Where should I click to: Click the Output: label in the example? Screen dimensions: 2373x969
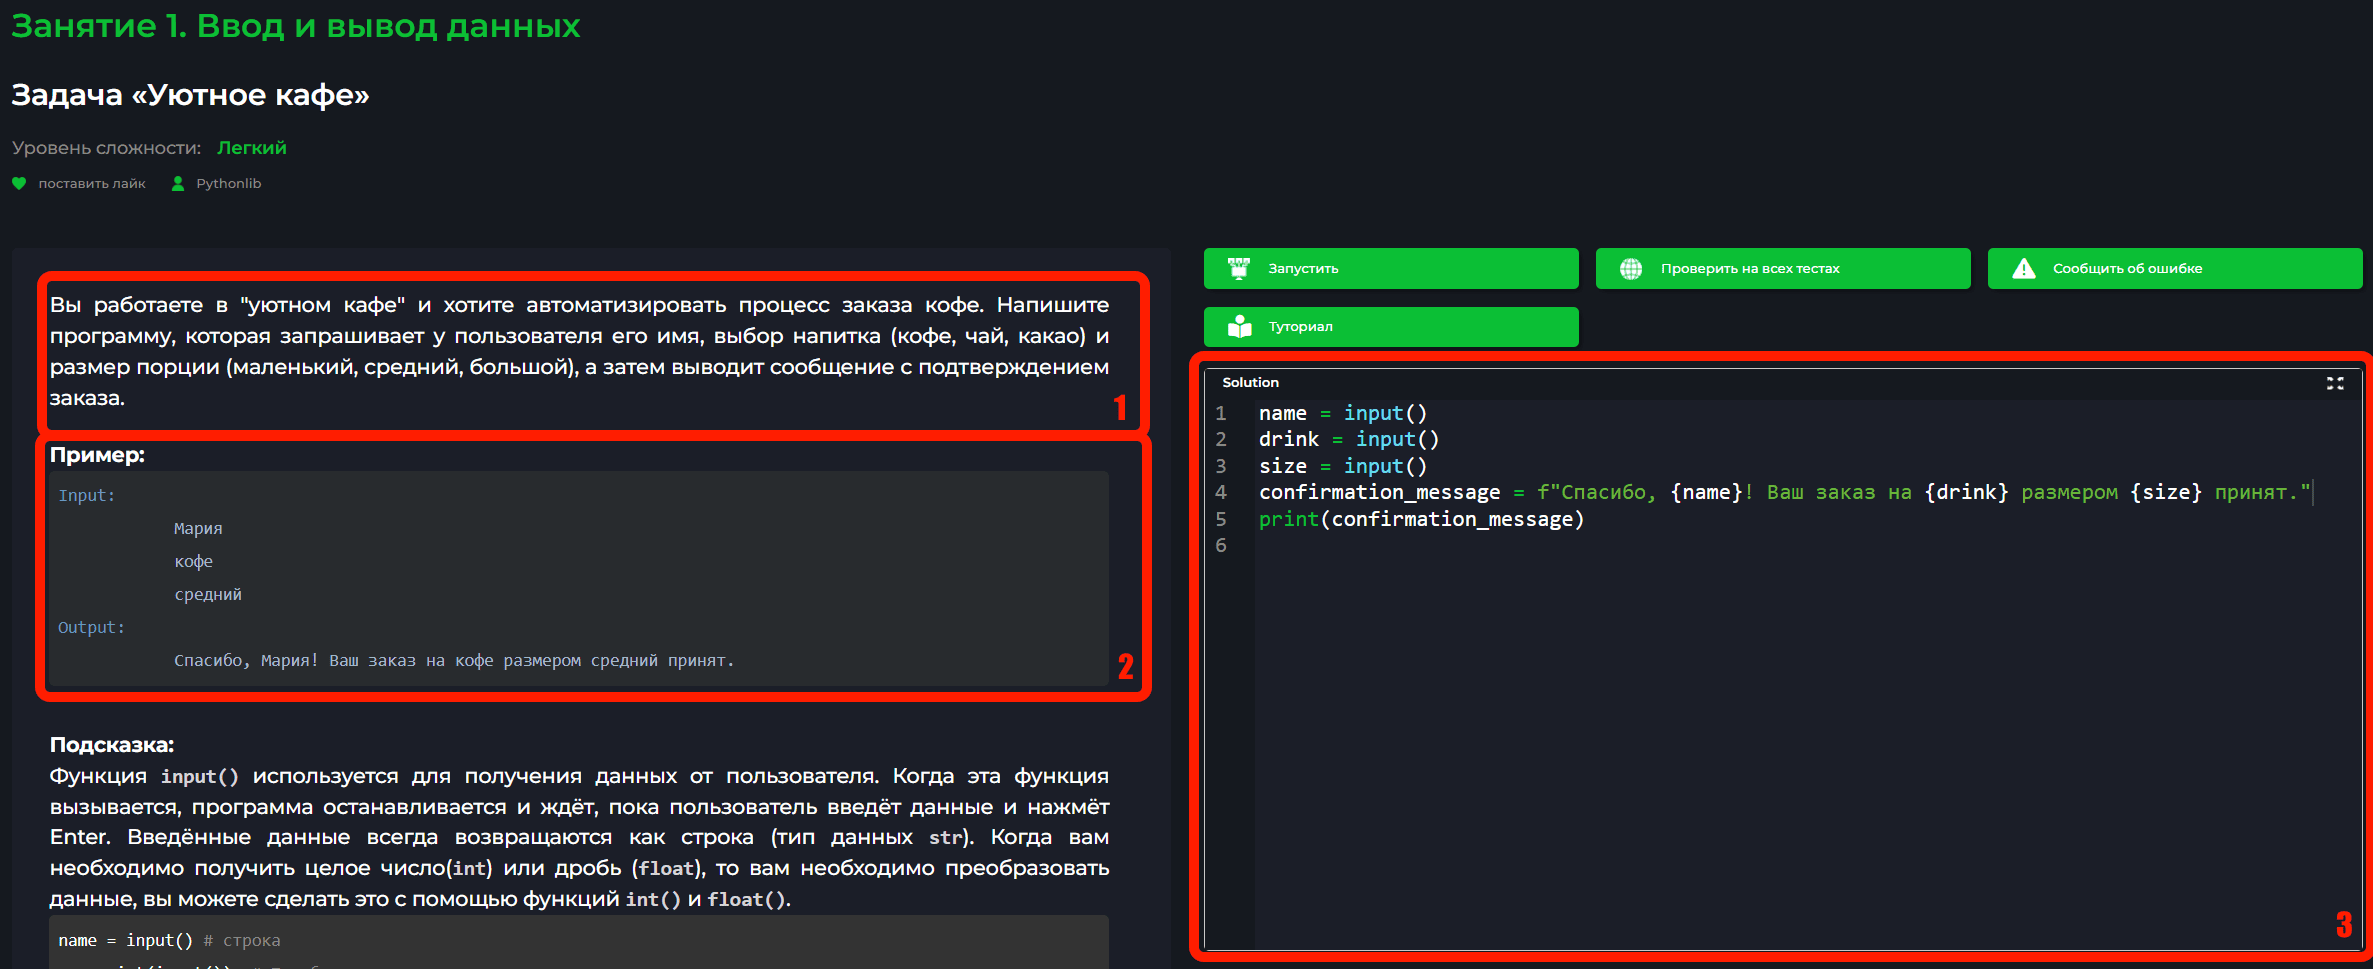coord(91,627)
